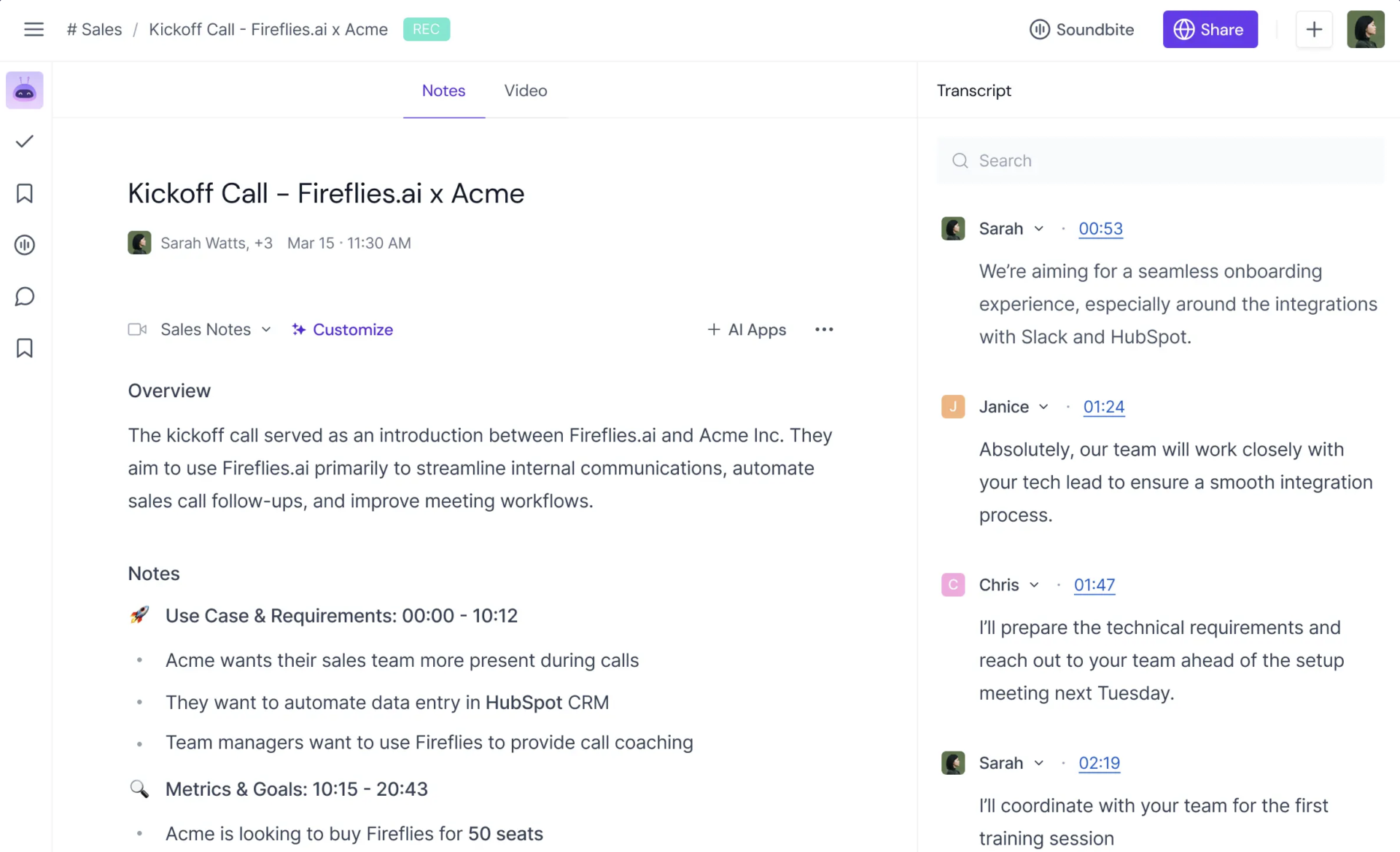1400x852 pixels.
Task: Open the Fireflies bot sidebar icon
Action: tap(25, 90)
